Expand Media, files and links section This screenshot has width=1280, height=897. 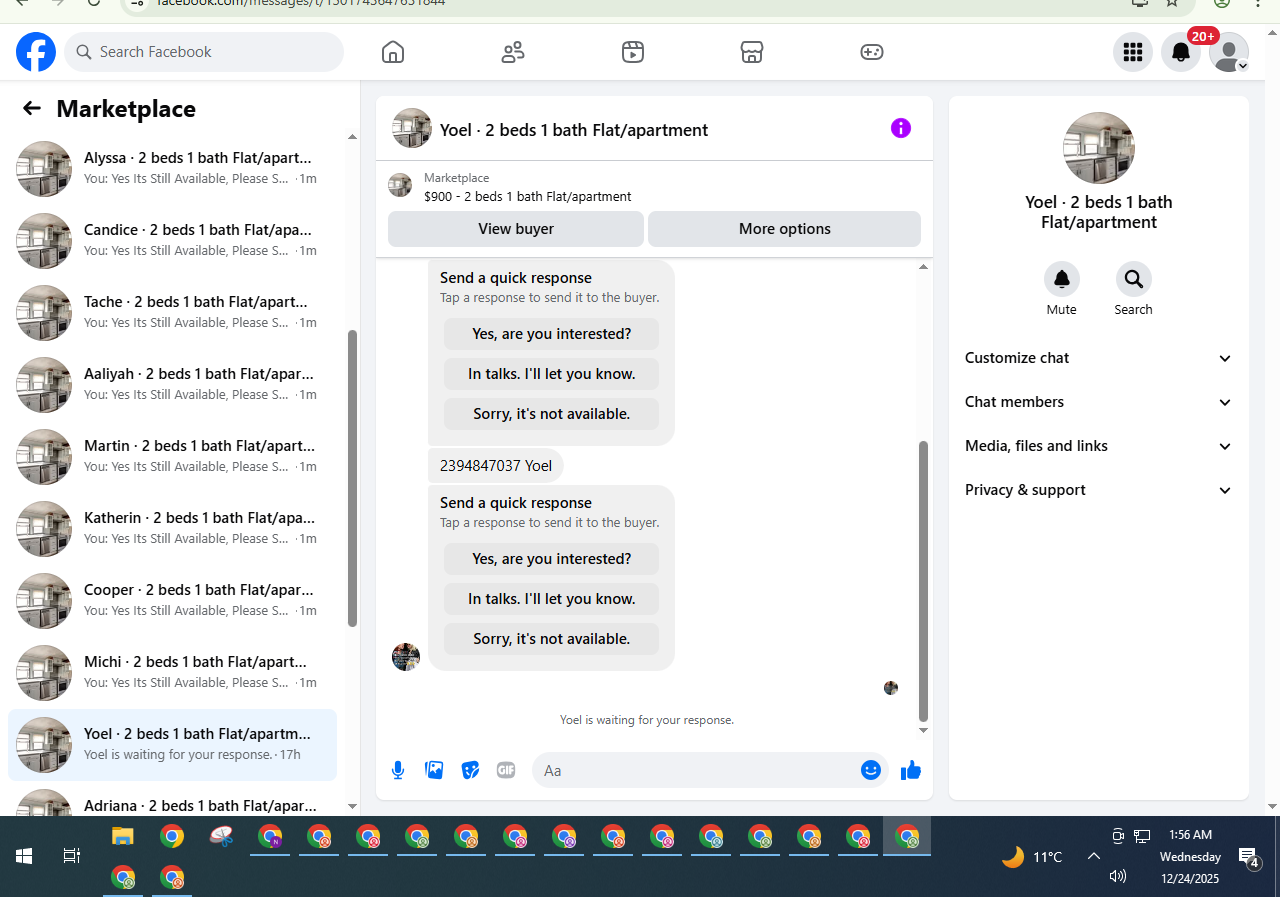point(1099,446)
